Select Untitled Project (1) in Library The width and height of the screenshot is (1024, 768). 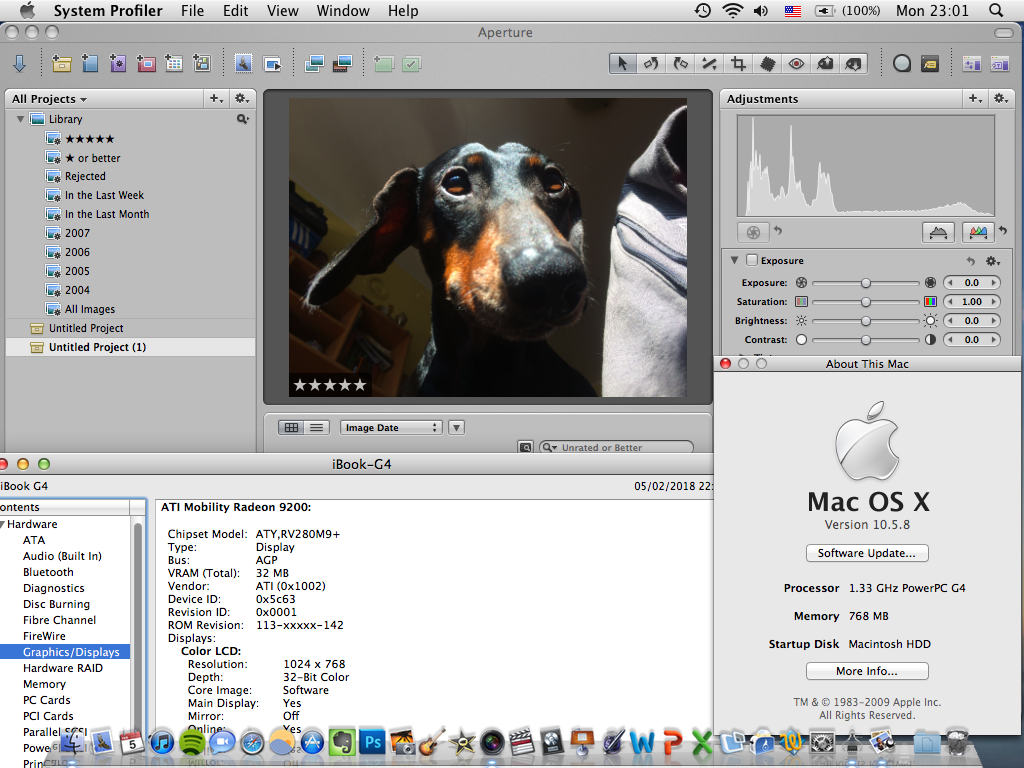(130, 347)
